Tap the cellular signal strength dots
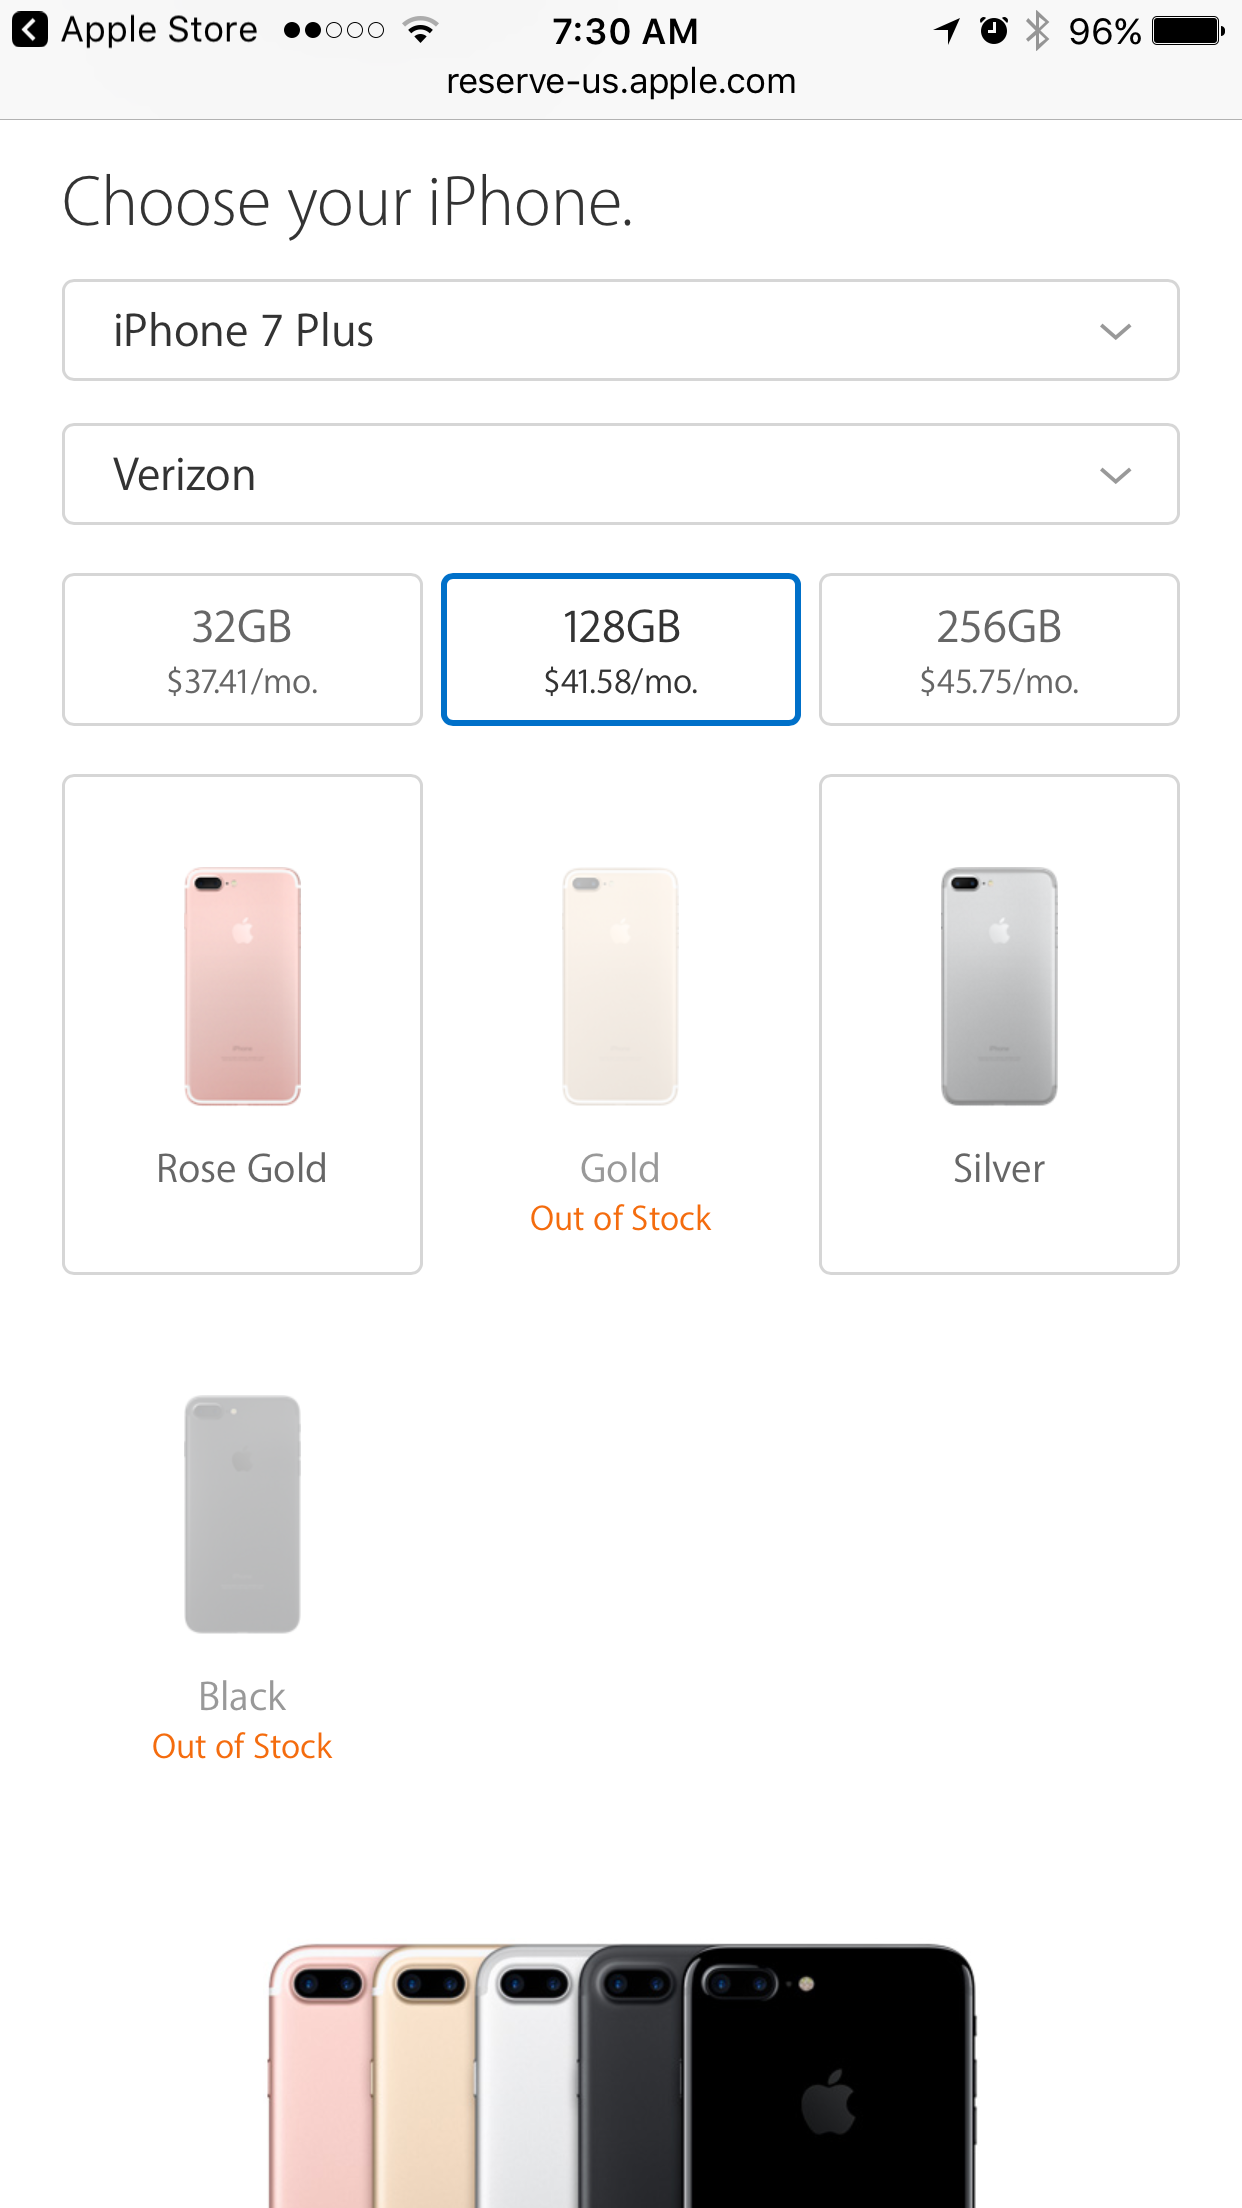The image size is (1242, 2208). point(334,31)
